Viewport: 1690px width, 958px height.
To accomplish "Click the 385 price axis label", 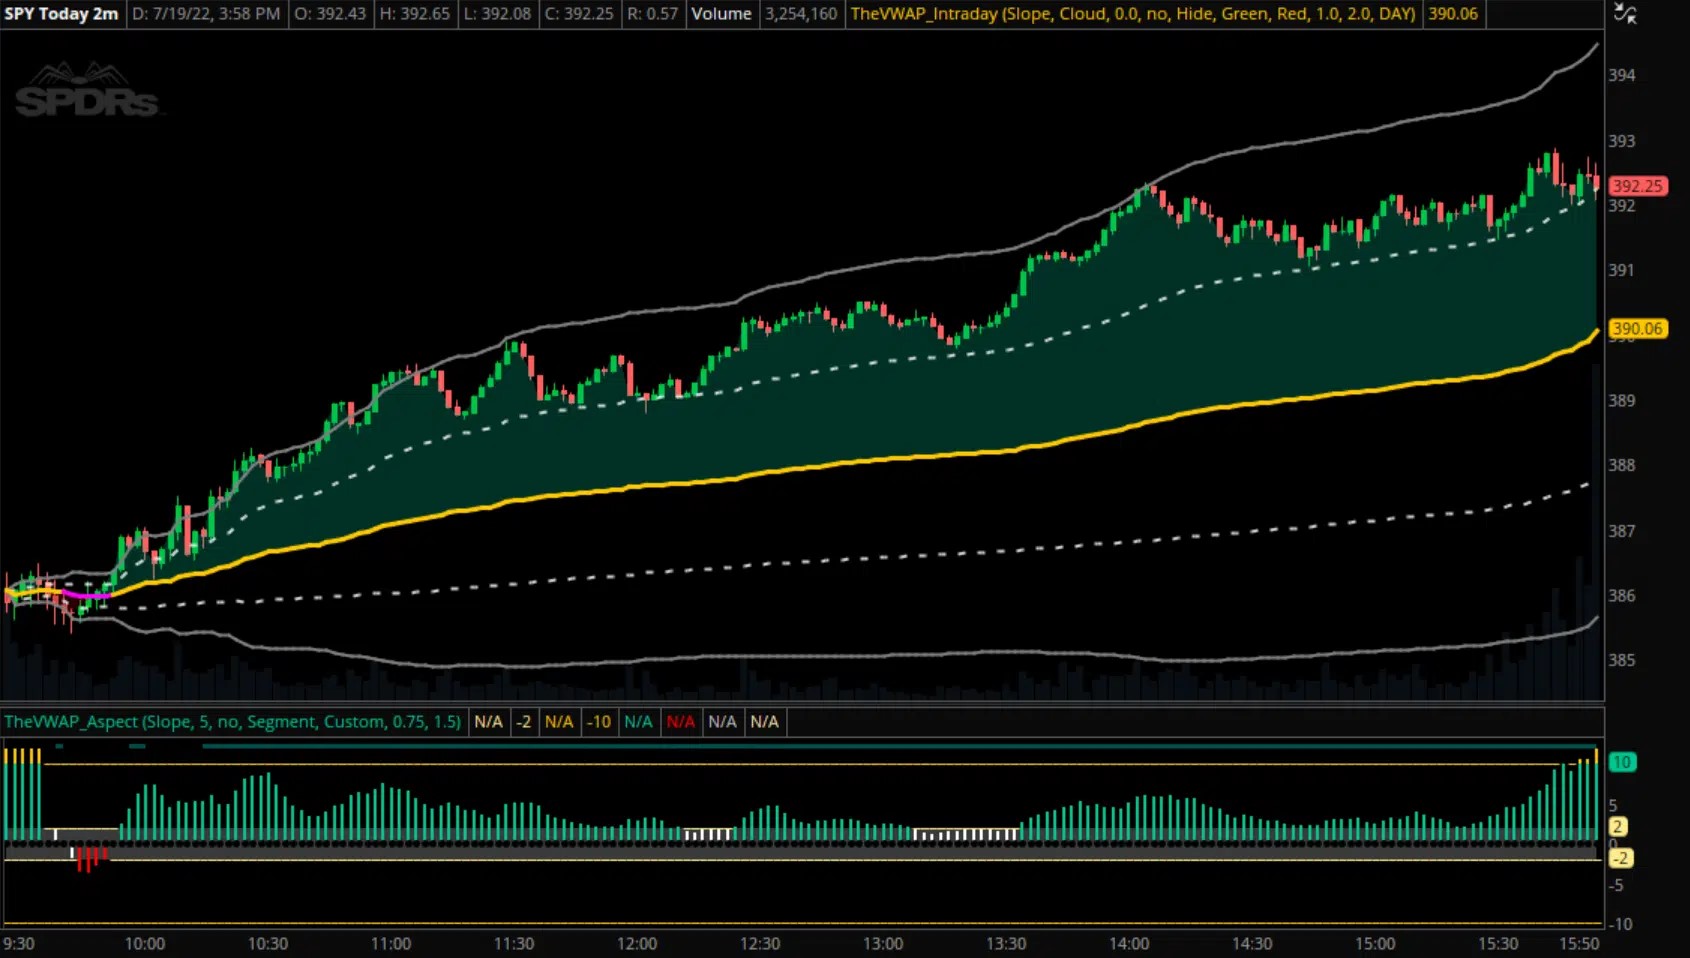I will pos(1622,660).
